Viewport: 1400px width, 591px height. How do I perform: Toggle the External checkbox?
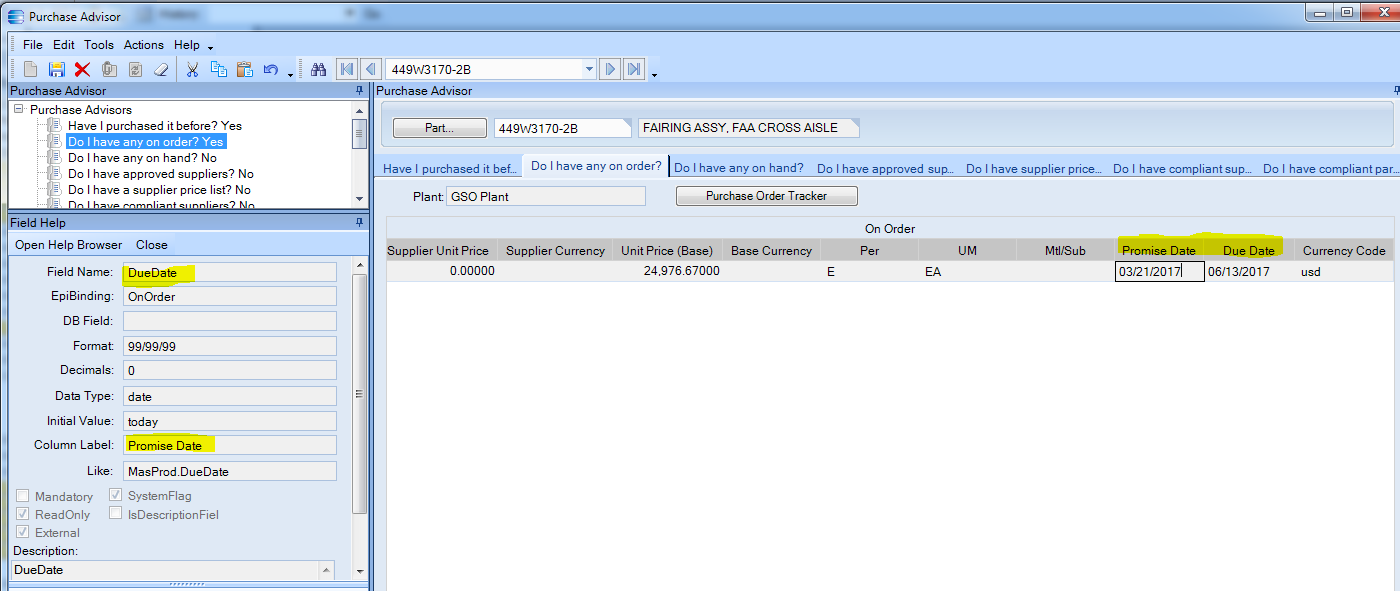pyautogui.click(x=22, y=532)
